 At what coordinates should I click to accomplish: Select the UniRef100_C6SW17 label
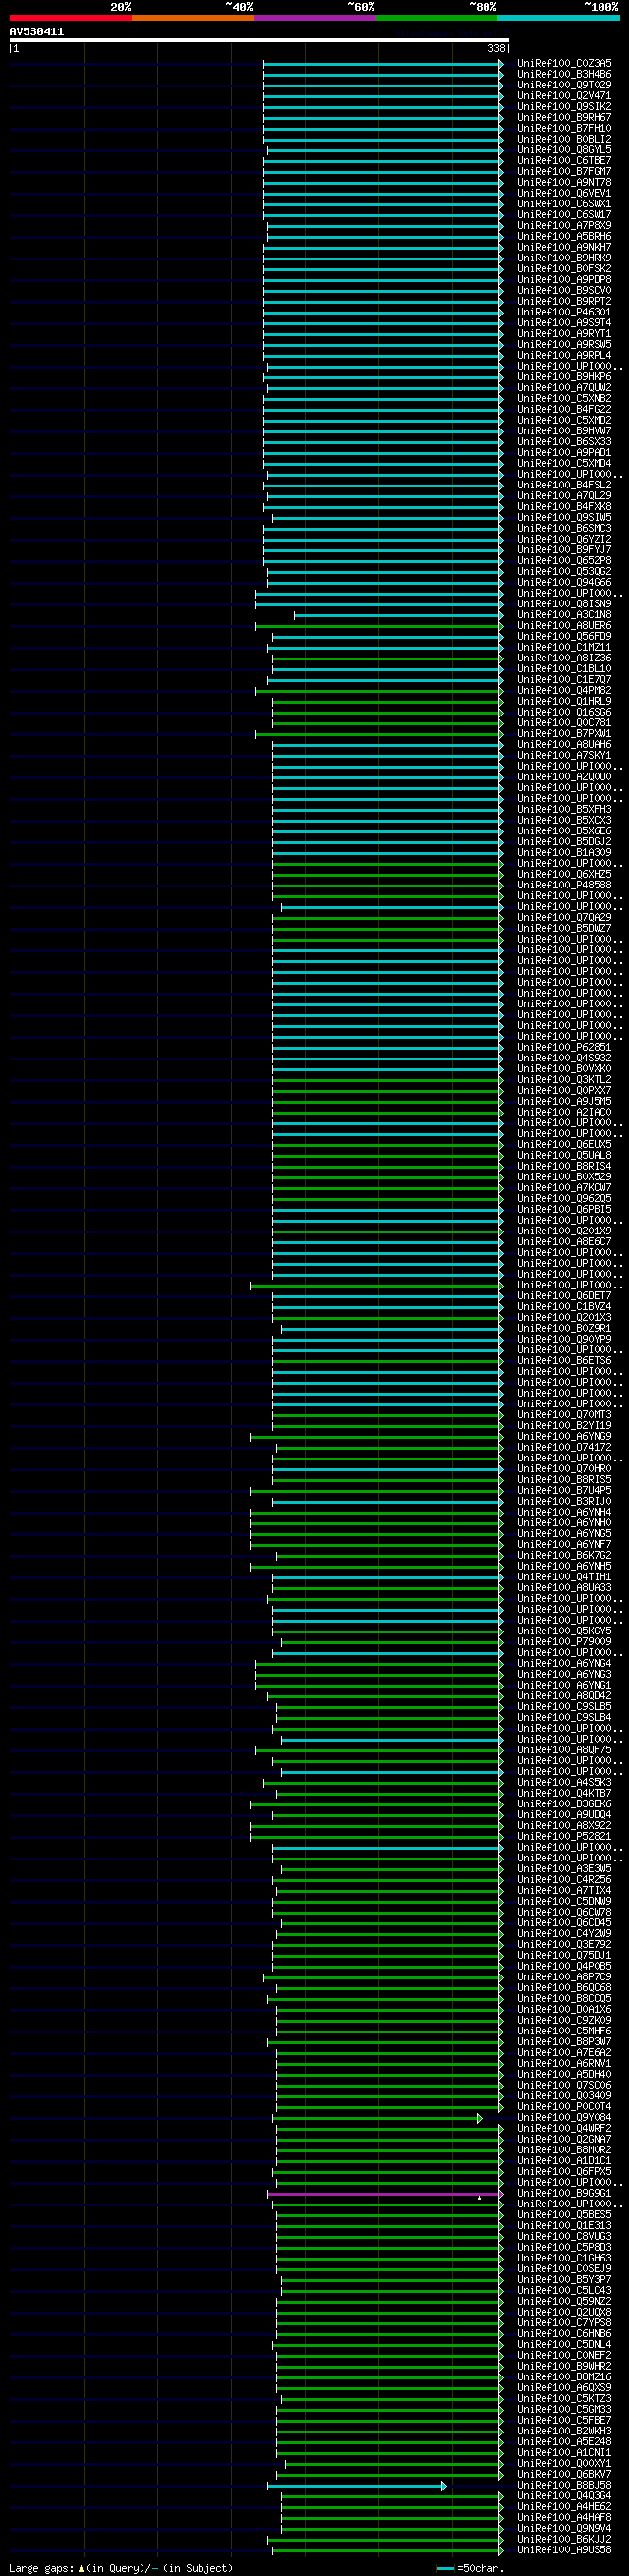click(x=564, y=215)
